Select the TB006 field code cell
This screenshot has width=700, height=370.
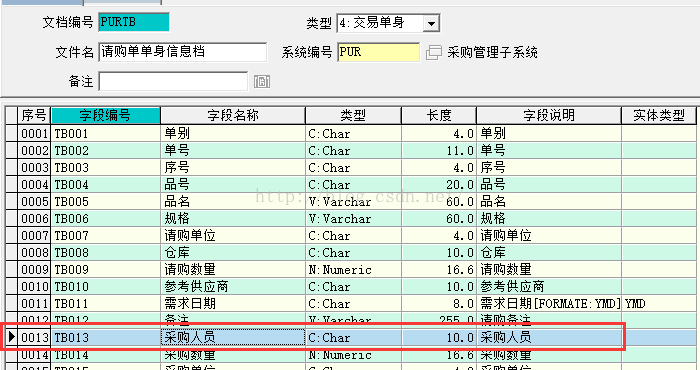point(105,218)
